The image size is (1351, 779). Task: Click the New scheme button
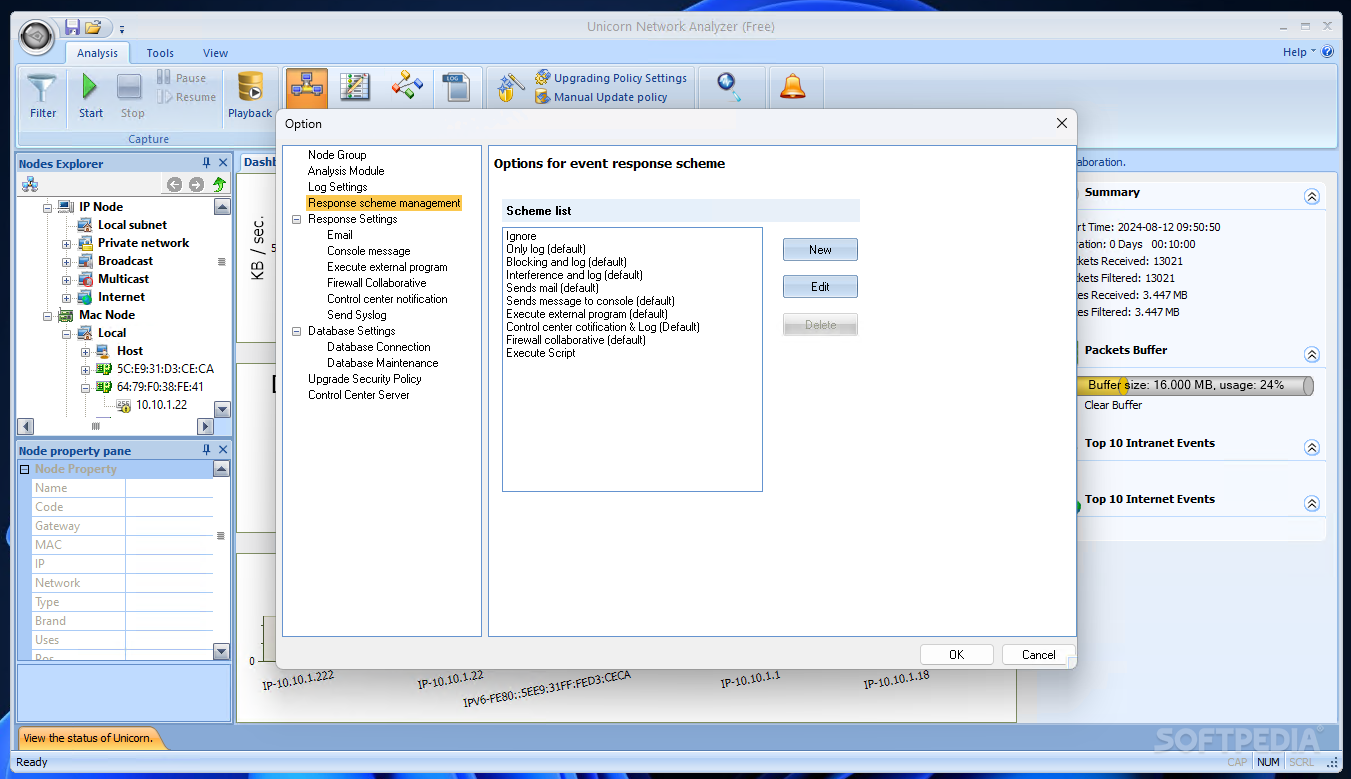coord(820,250)
